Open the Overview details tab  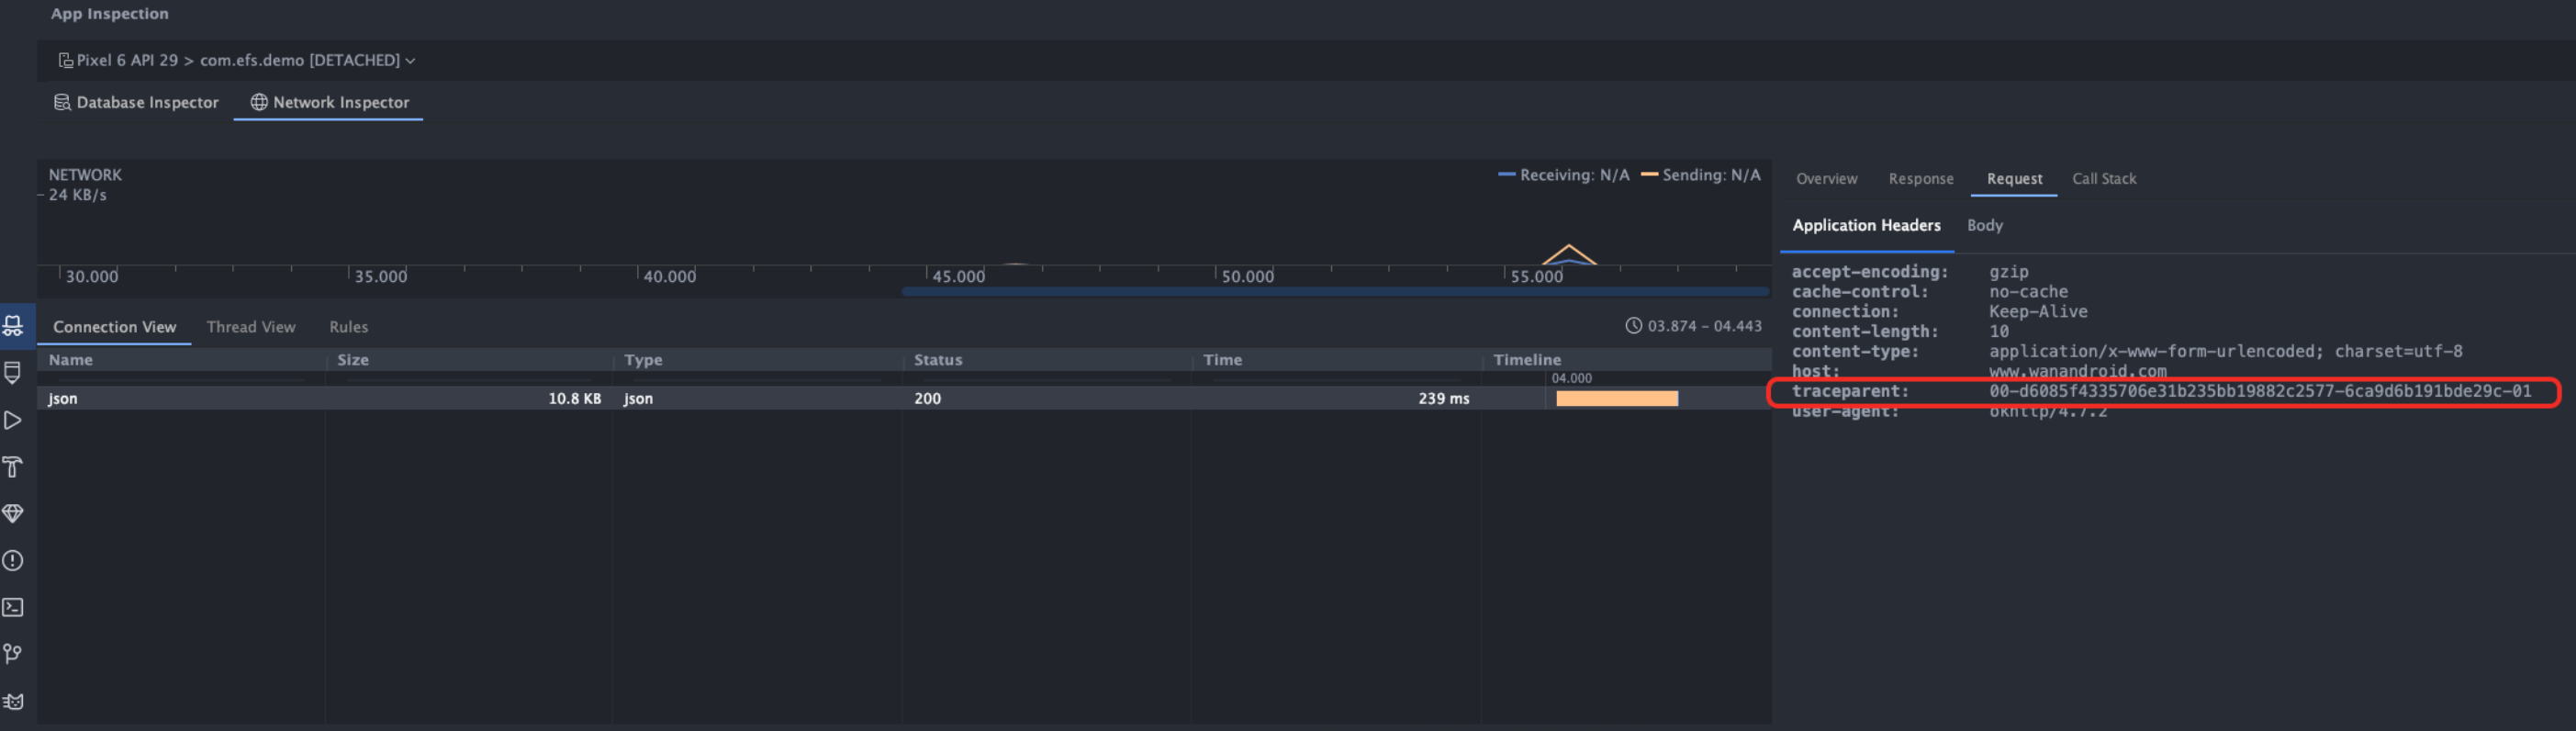point(1826,179)
